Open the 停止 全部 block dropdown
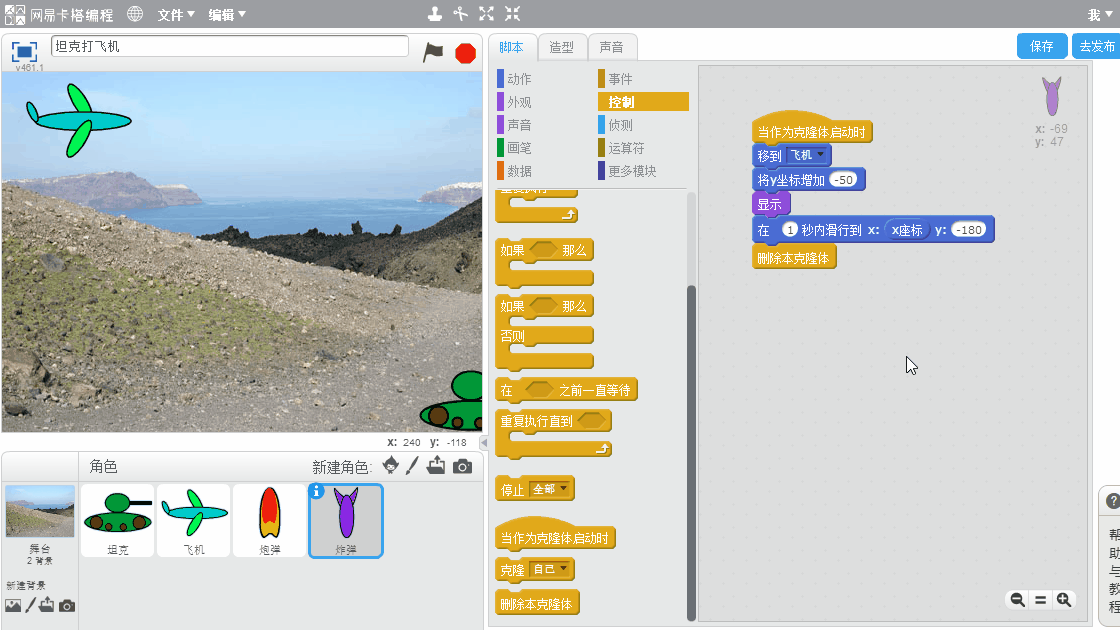 550,489
